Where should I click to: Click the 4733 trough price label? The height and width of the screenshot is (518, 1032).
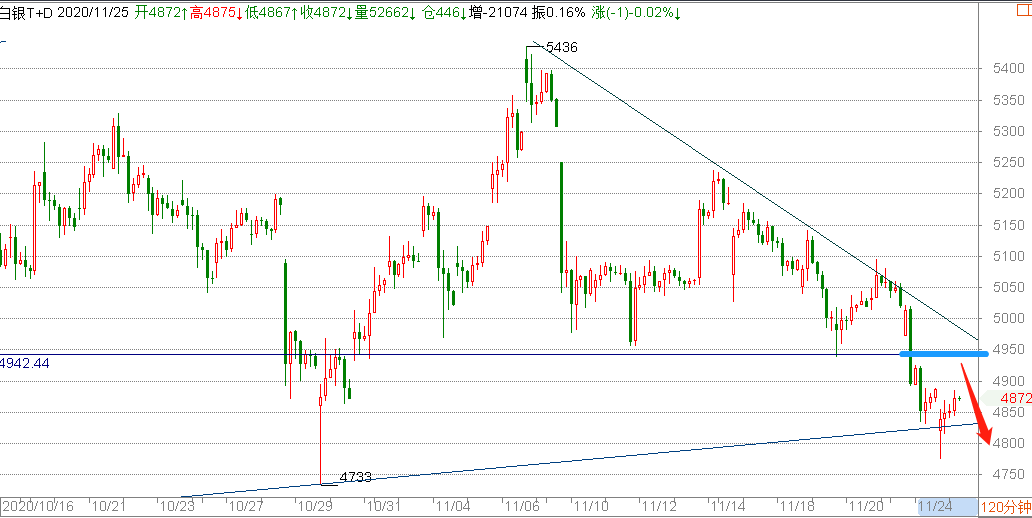[x=356, y=477]
